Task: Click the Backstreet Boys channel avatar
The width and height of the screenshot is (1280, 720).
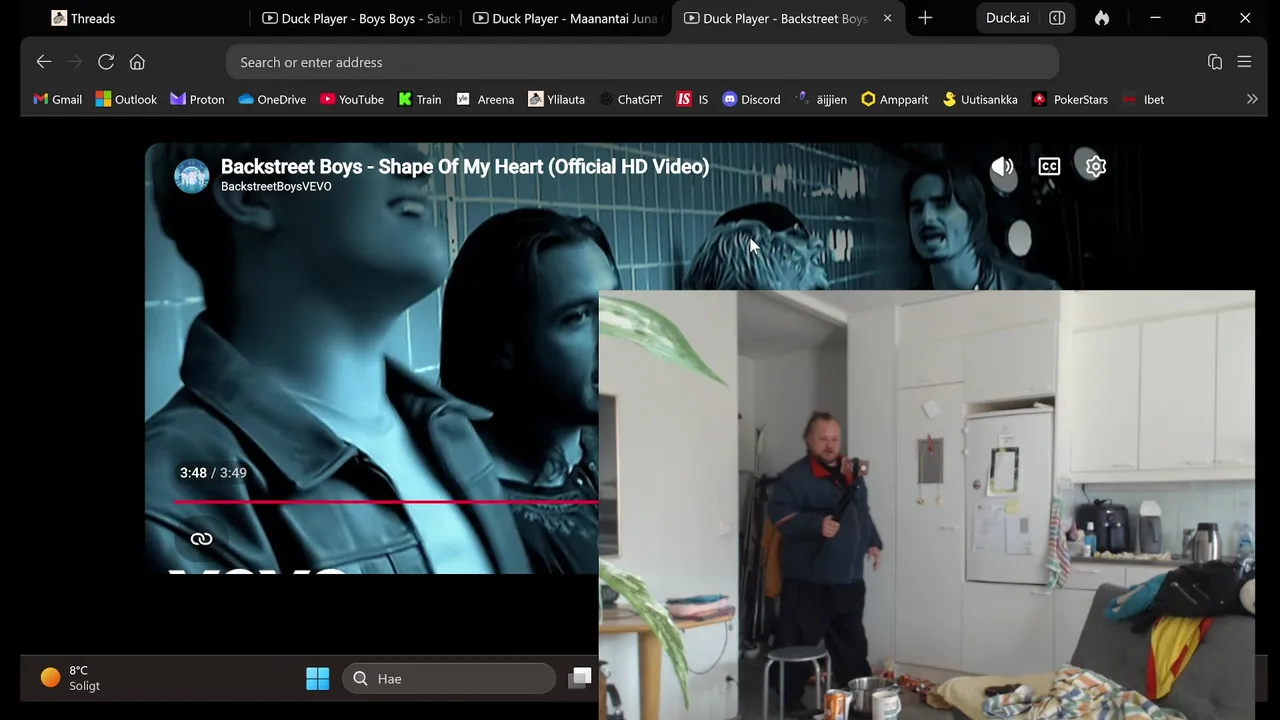Action: point(192,176)
